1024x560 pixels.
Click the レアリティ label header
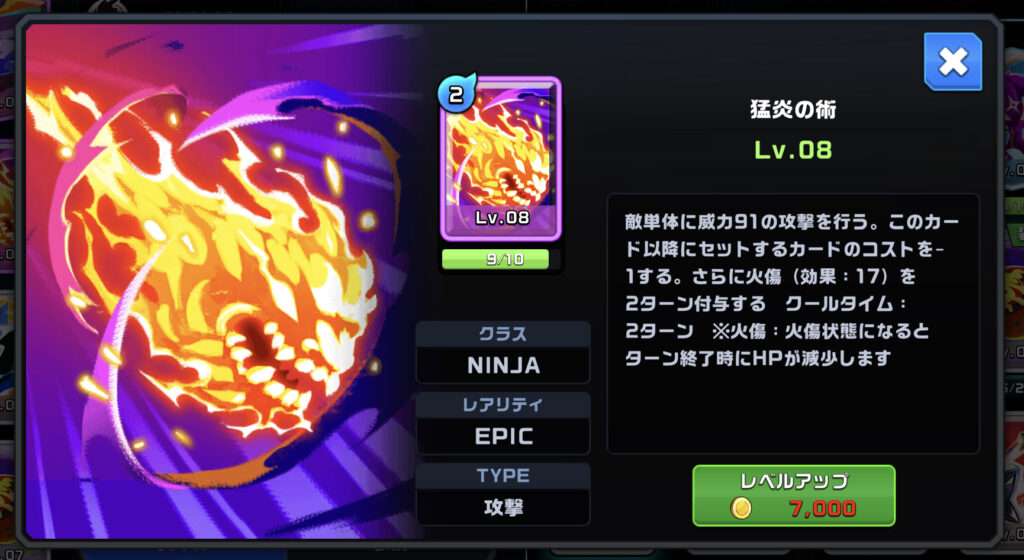[x=504, y=405]
